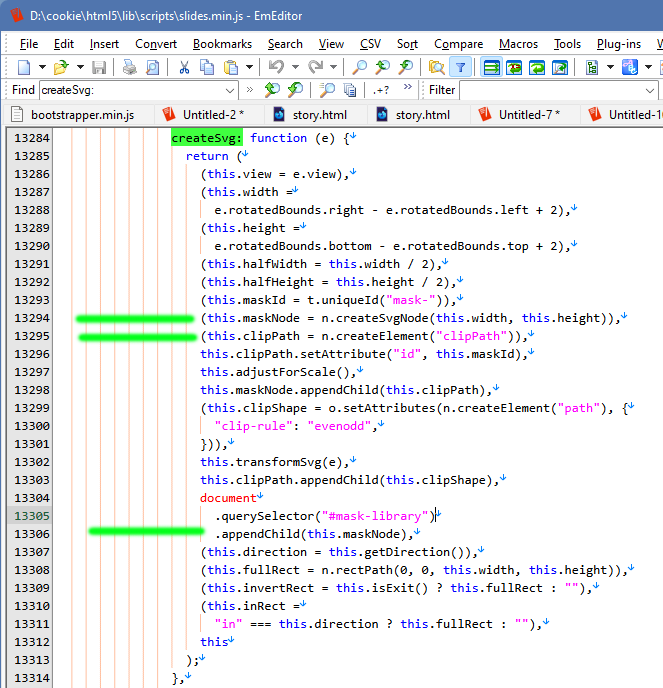663x688 pixels.
Task: Open the Macros menu
Action: coord(518,43)
